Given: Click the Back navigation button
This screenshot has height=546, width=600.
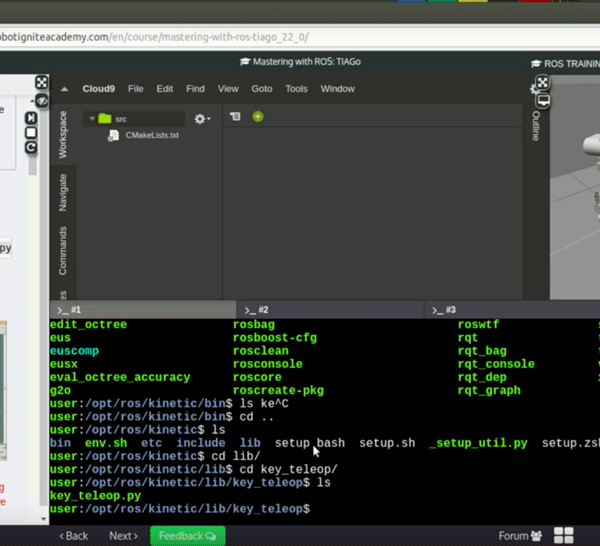Looking at the screenshot, I should pos(74,536).
